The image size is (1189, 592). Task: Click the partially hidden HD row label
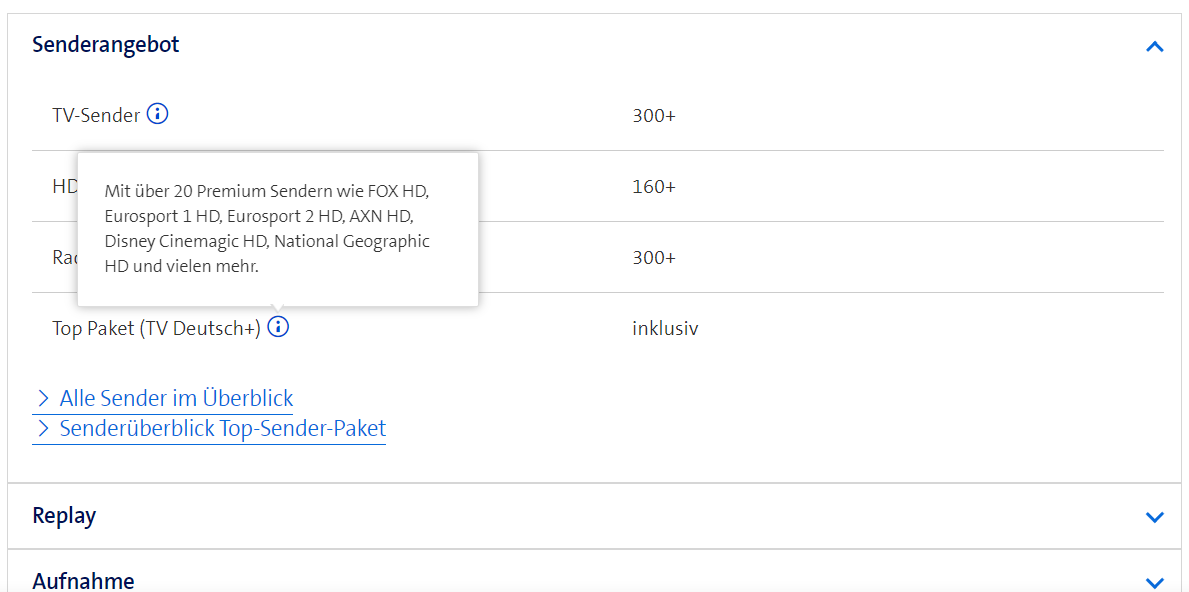coord(64,187)
